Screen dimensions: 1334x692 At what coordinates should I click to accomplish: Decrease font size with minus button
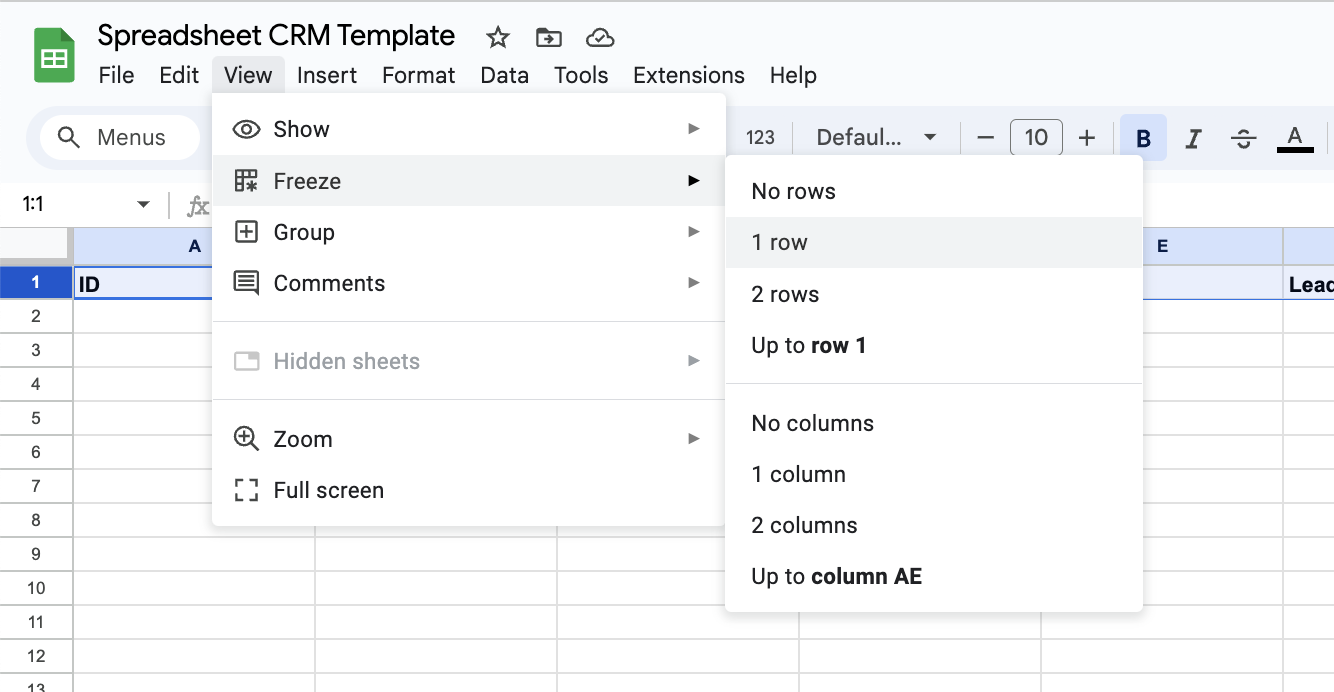click(x=985, y=138)
